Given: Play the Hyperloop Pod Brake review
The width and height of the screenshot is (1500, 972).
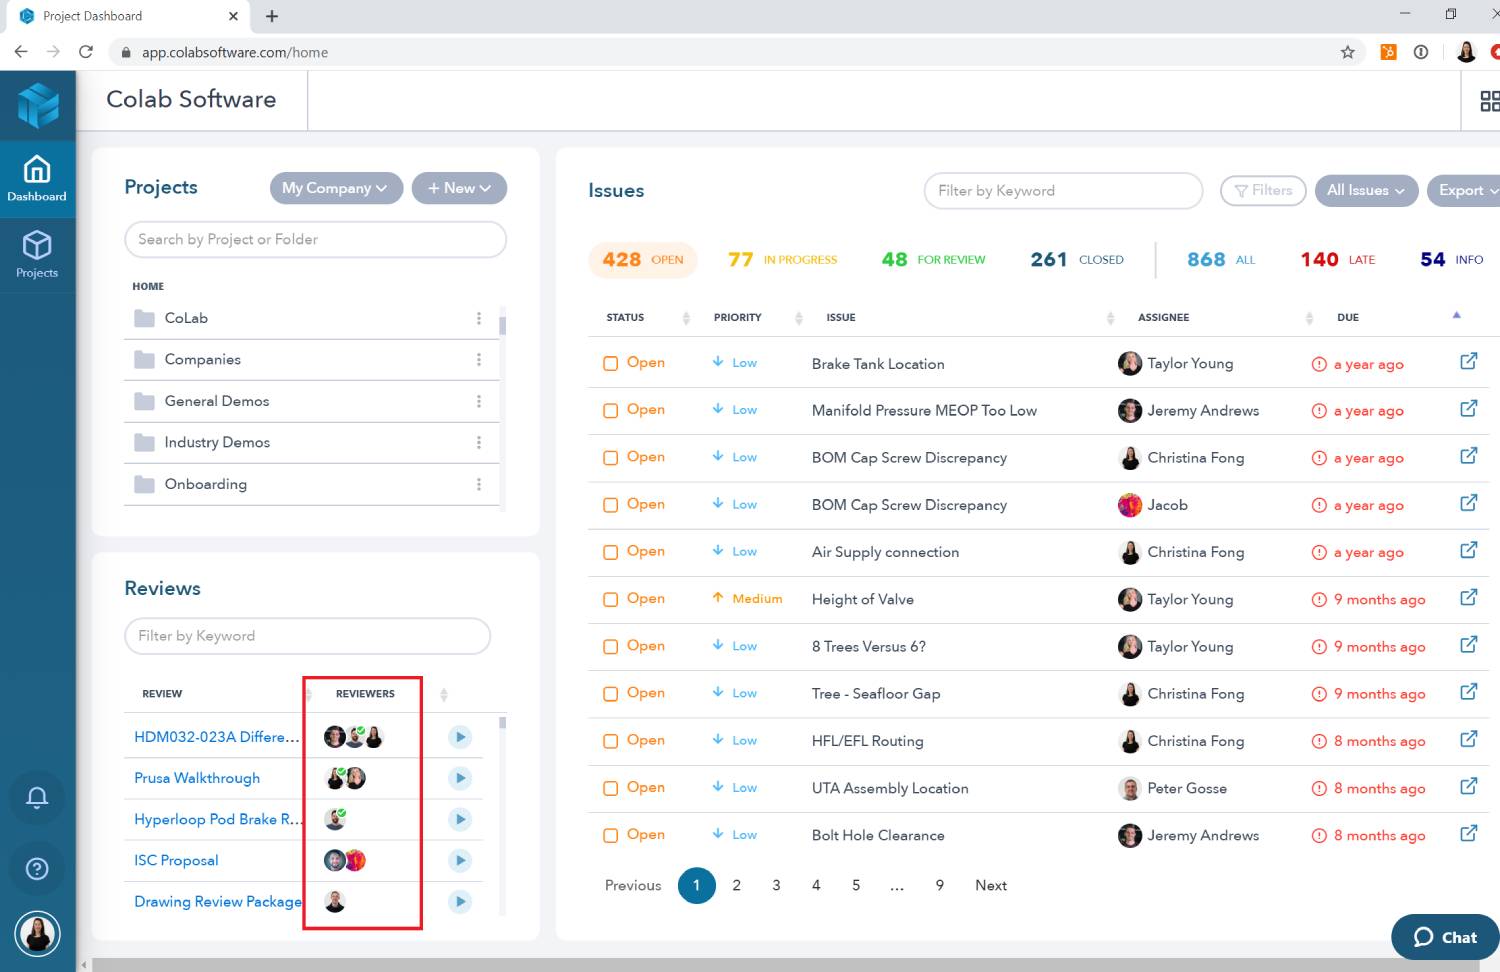Looking at the screenshot, I should [460, 819].
